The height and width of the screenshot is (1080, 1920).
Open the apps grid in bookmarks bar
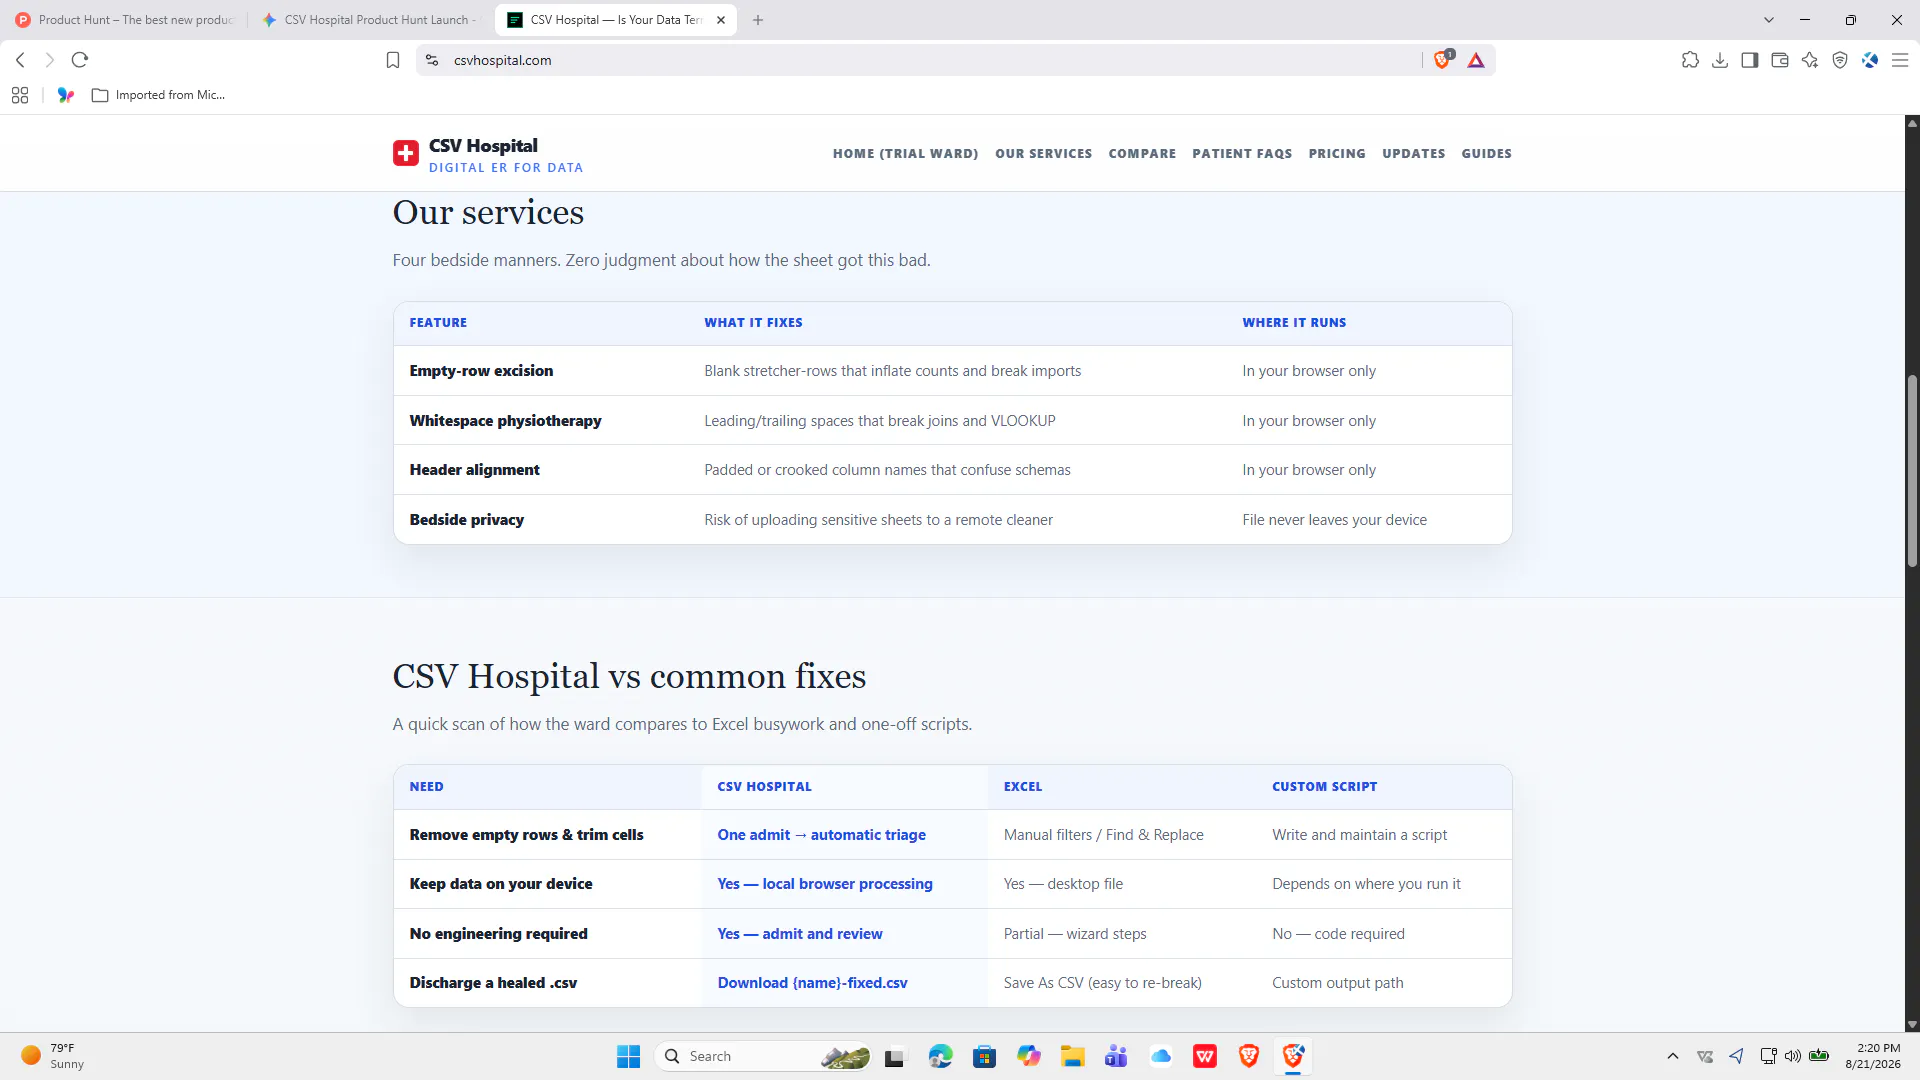pos(20,95)
